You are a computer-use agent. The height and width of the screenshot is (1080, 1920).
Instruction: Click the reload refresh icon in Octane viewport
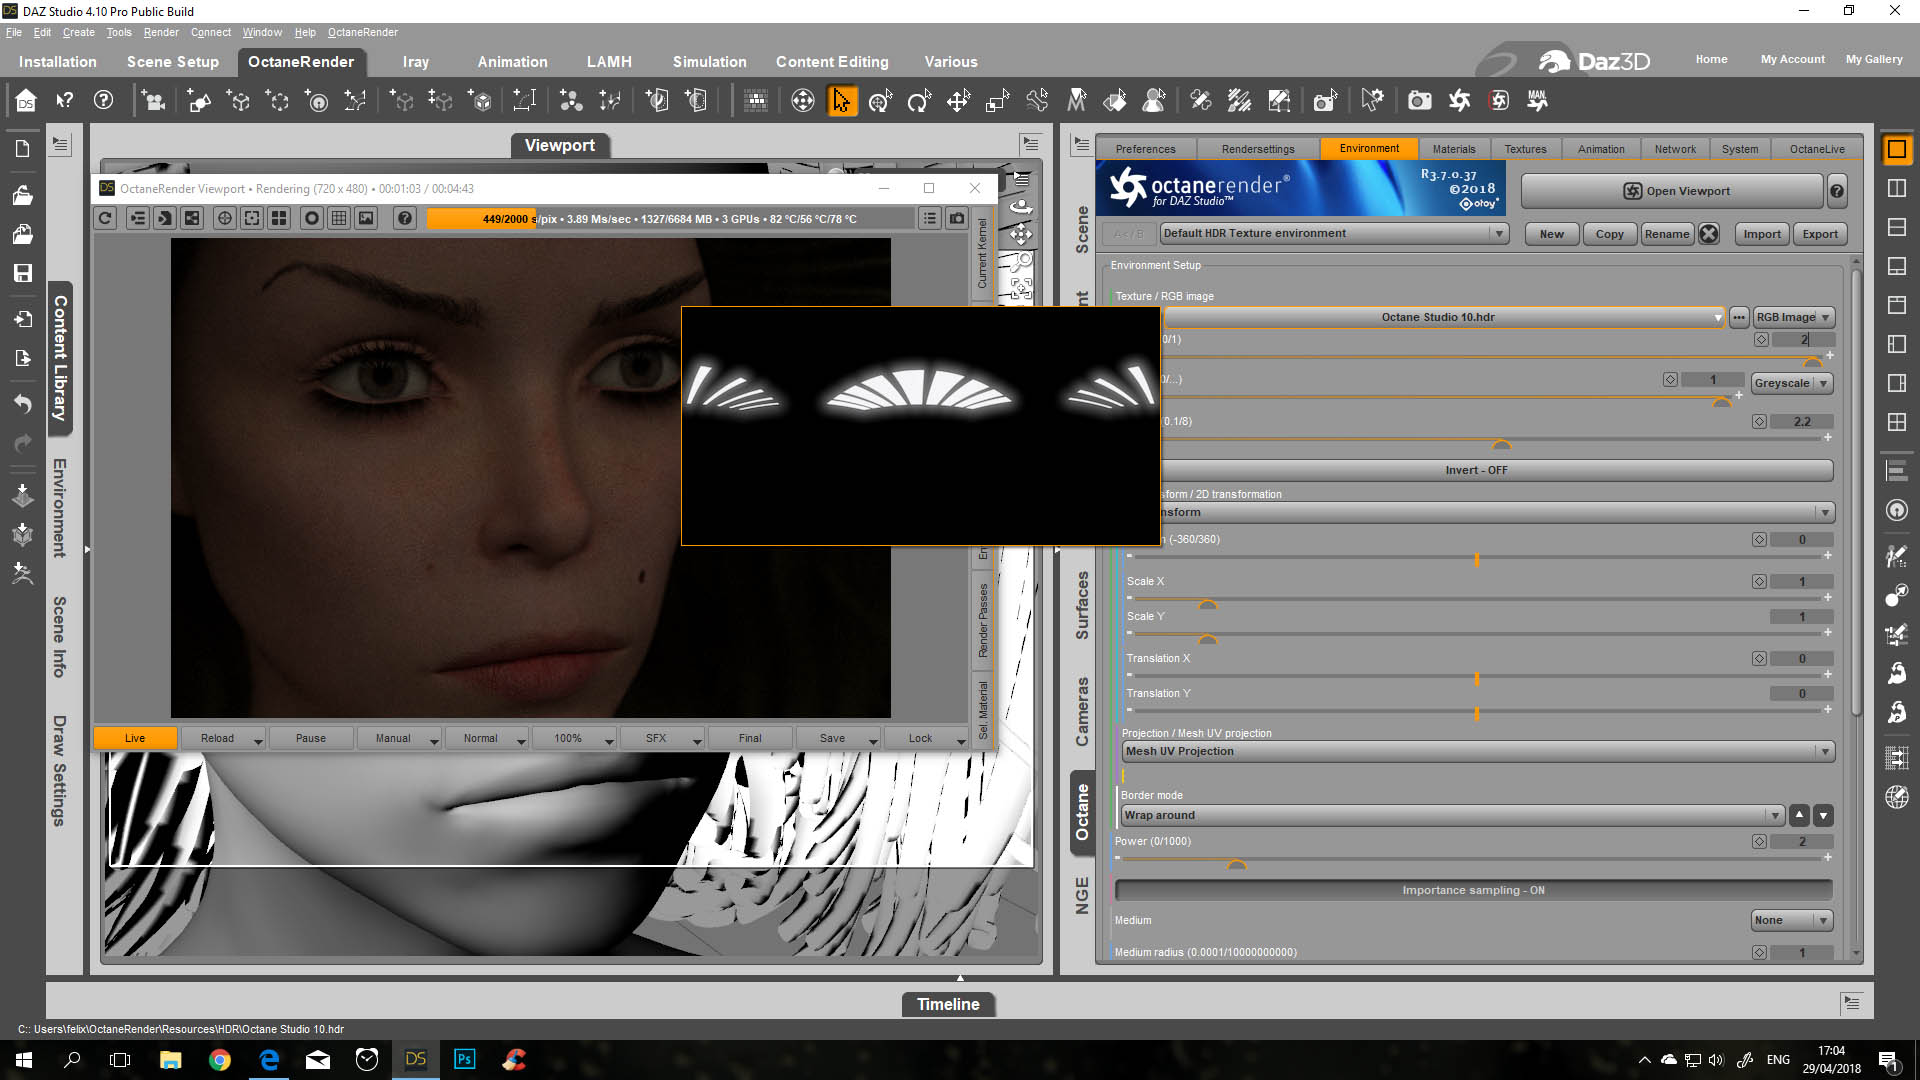click(x=106, y=218)
